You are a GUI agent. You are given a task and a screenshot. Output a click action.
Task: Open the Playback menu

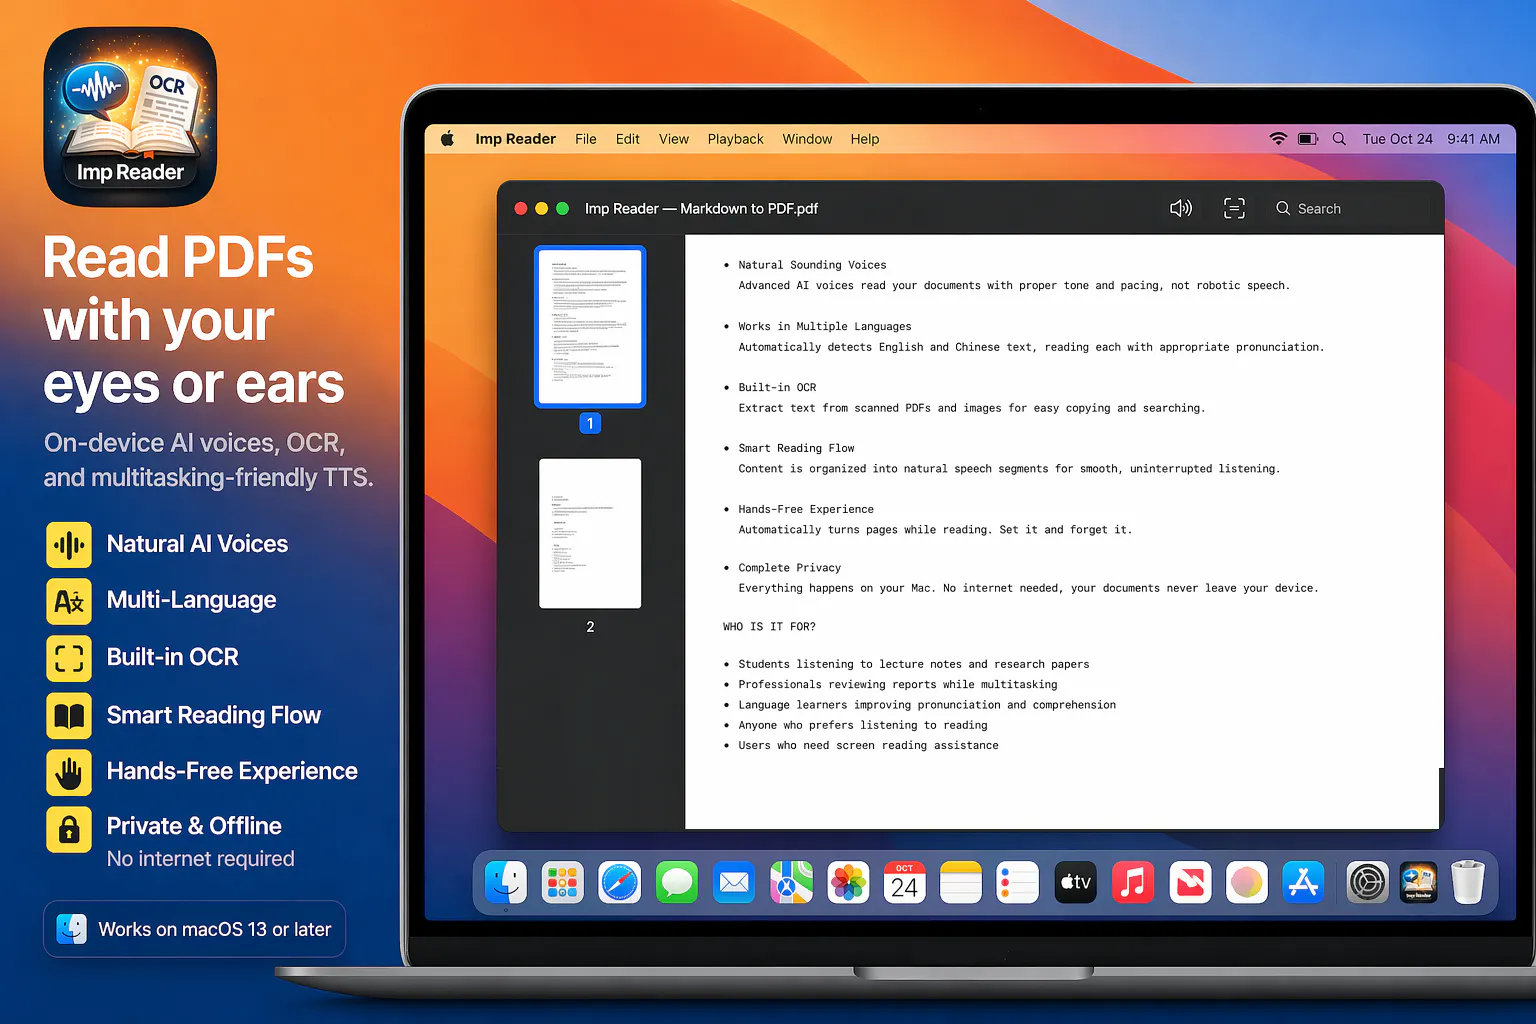click(x=735, y=139)
